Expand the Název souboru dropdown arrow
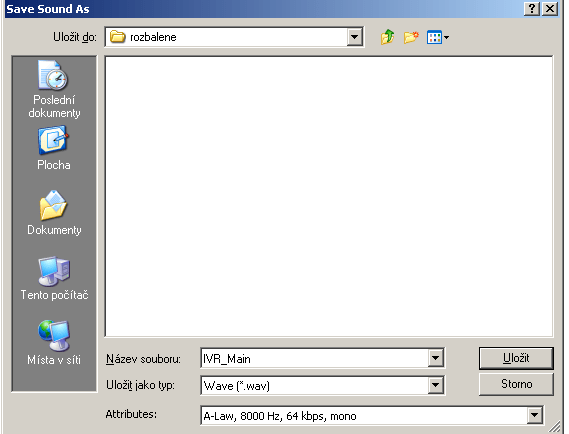Image resolution: width=569 pixels, height=434 pixels. 435,359
